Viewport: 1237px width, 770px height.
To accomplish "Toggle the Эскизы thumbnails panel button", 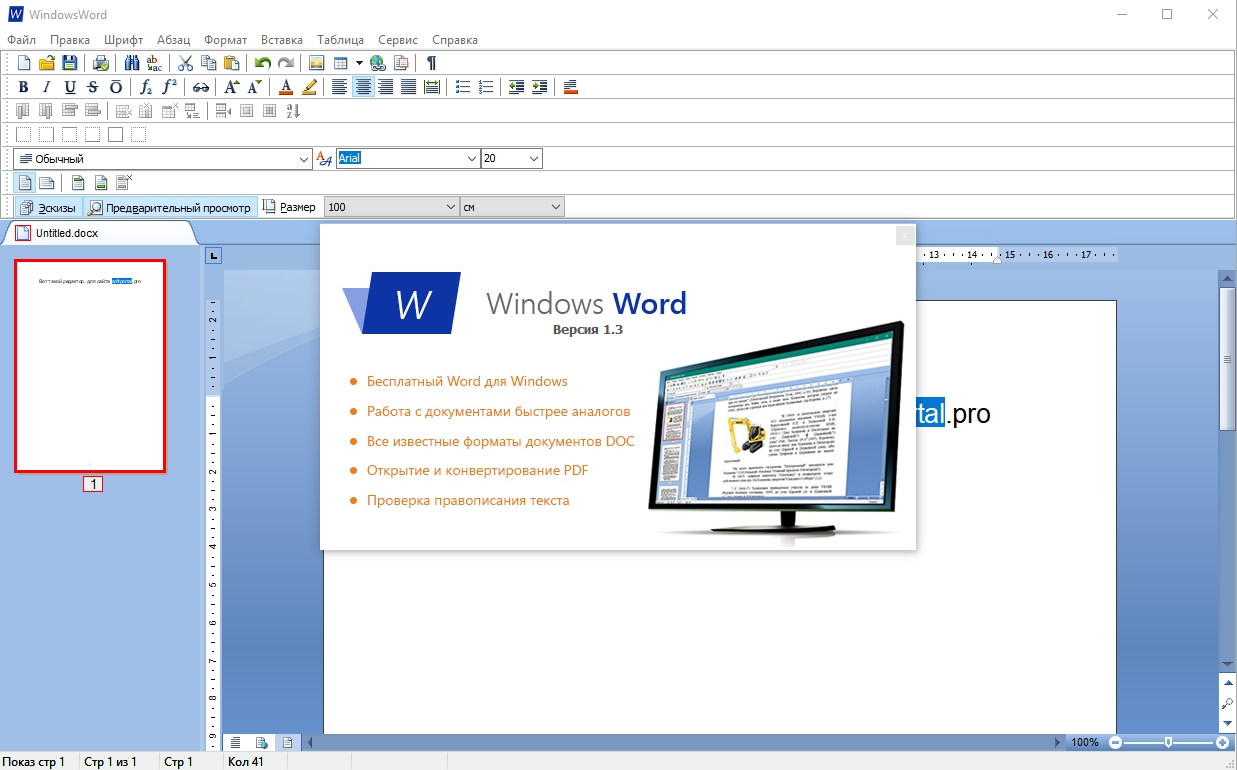I will pos(48,207).
